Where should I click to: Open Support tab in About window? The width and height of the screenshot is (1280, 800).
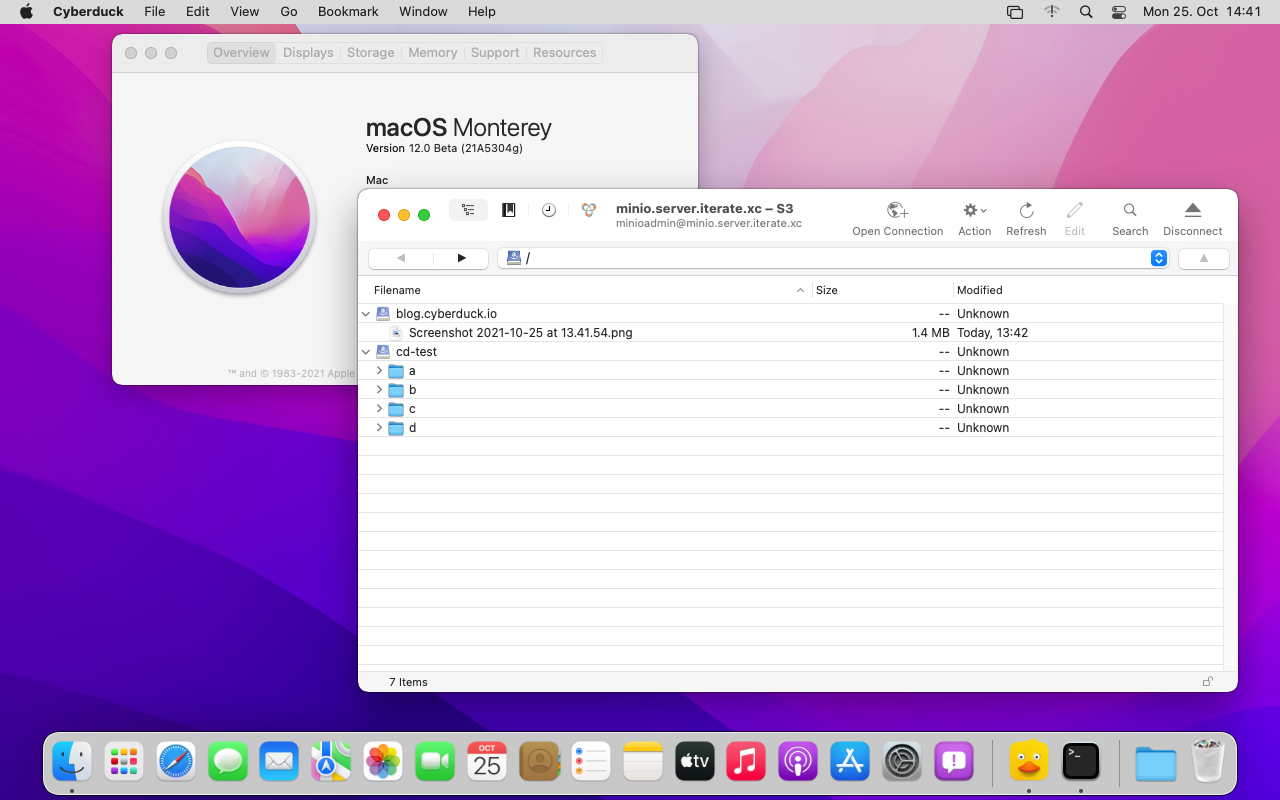pos(495,53)
